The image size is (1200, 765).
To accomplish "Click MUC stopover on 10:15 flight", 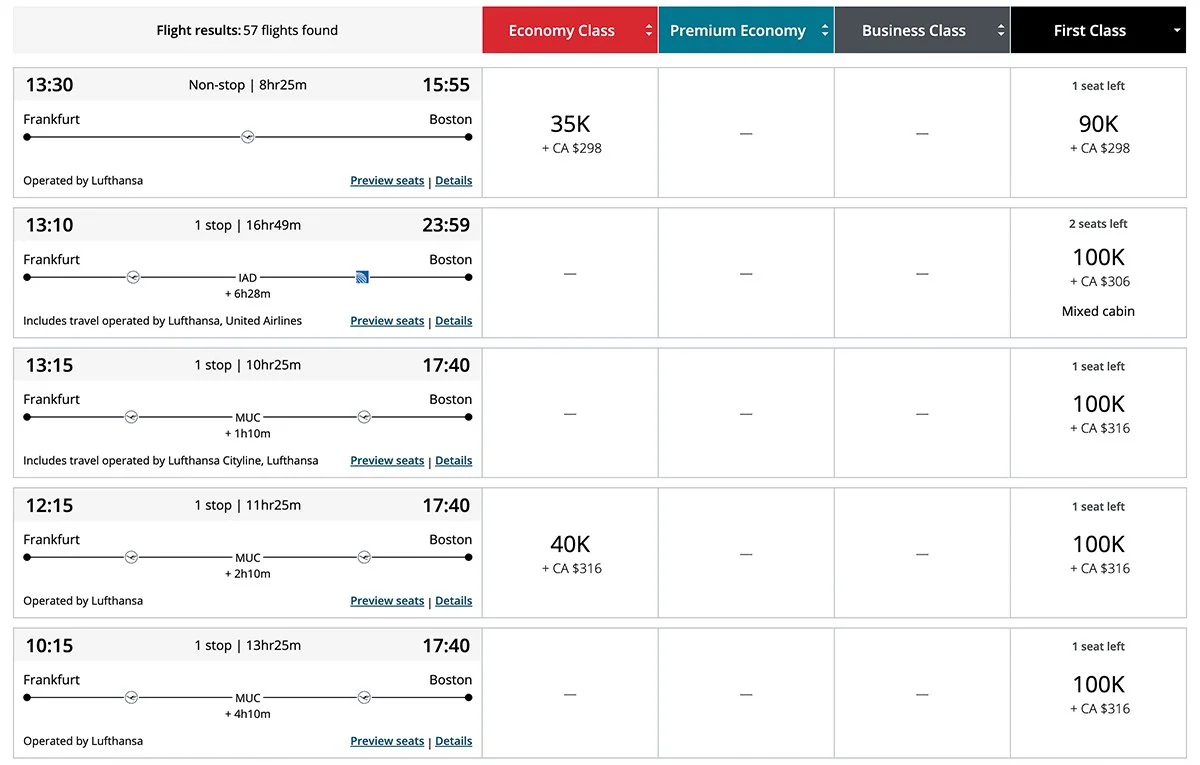I will pos(248,698).
